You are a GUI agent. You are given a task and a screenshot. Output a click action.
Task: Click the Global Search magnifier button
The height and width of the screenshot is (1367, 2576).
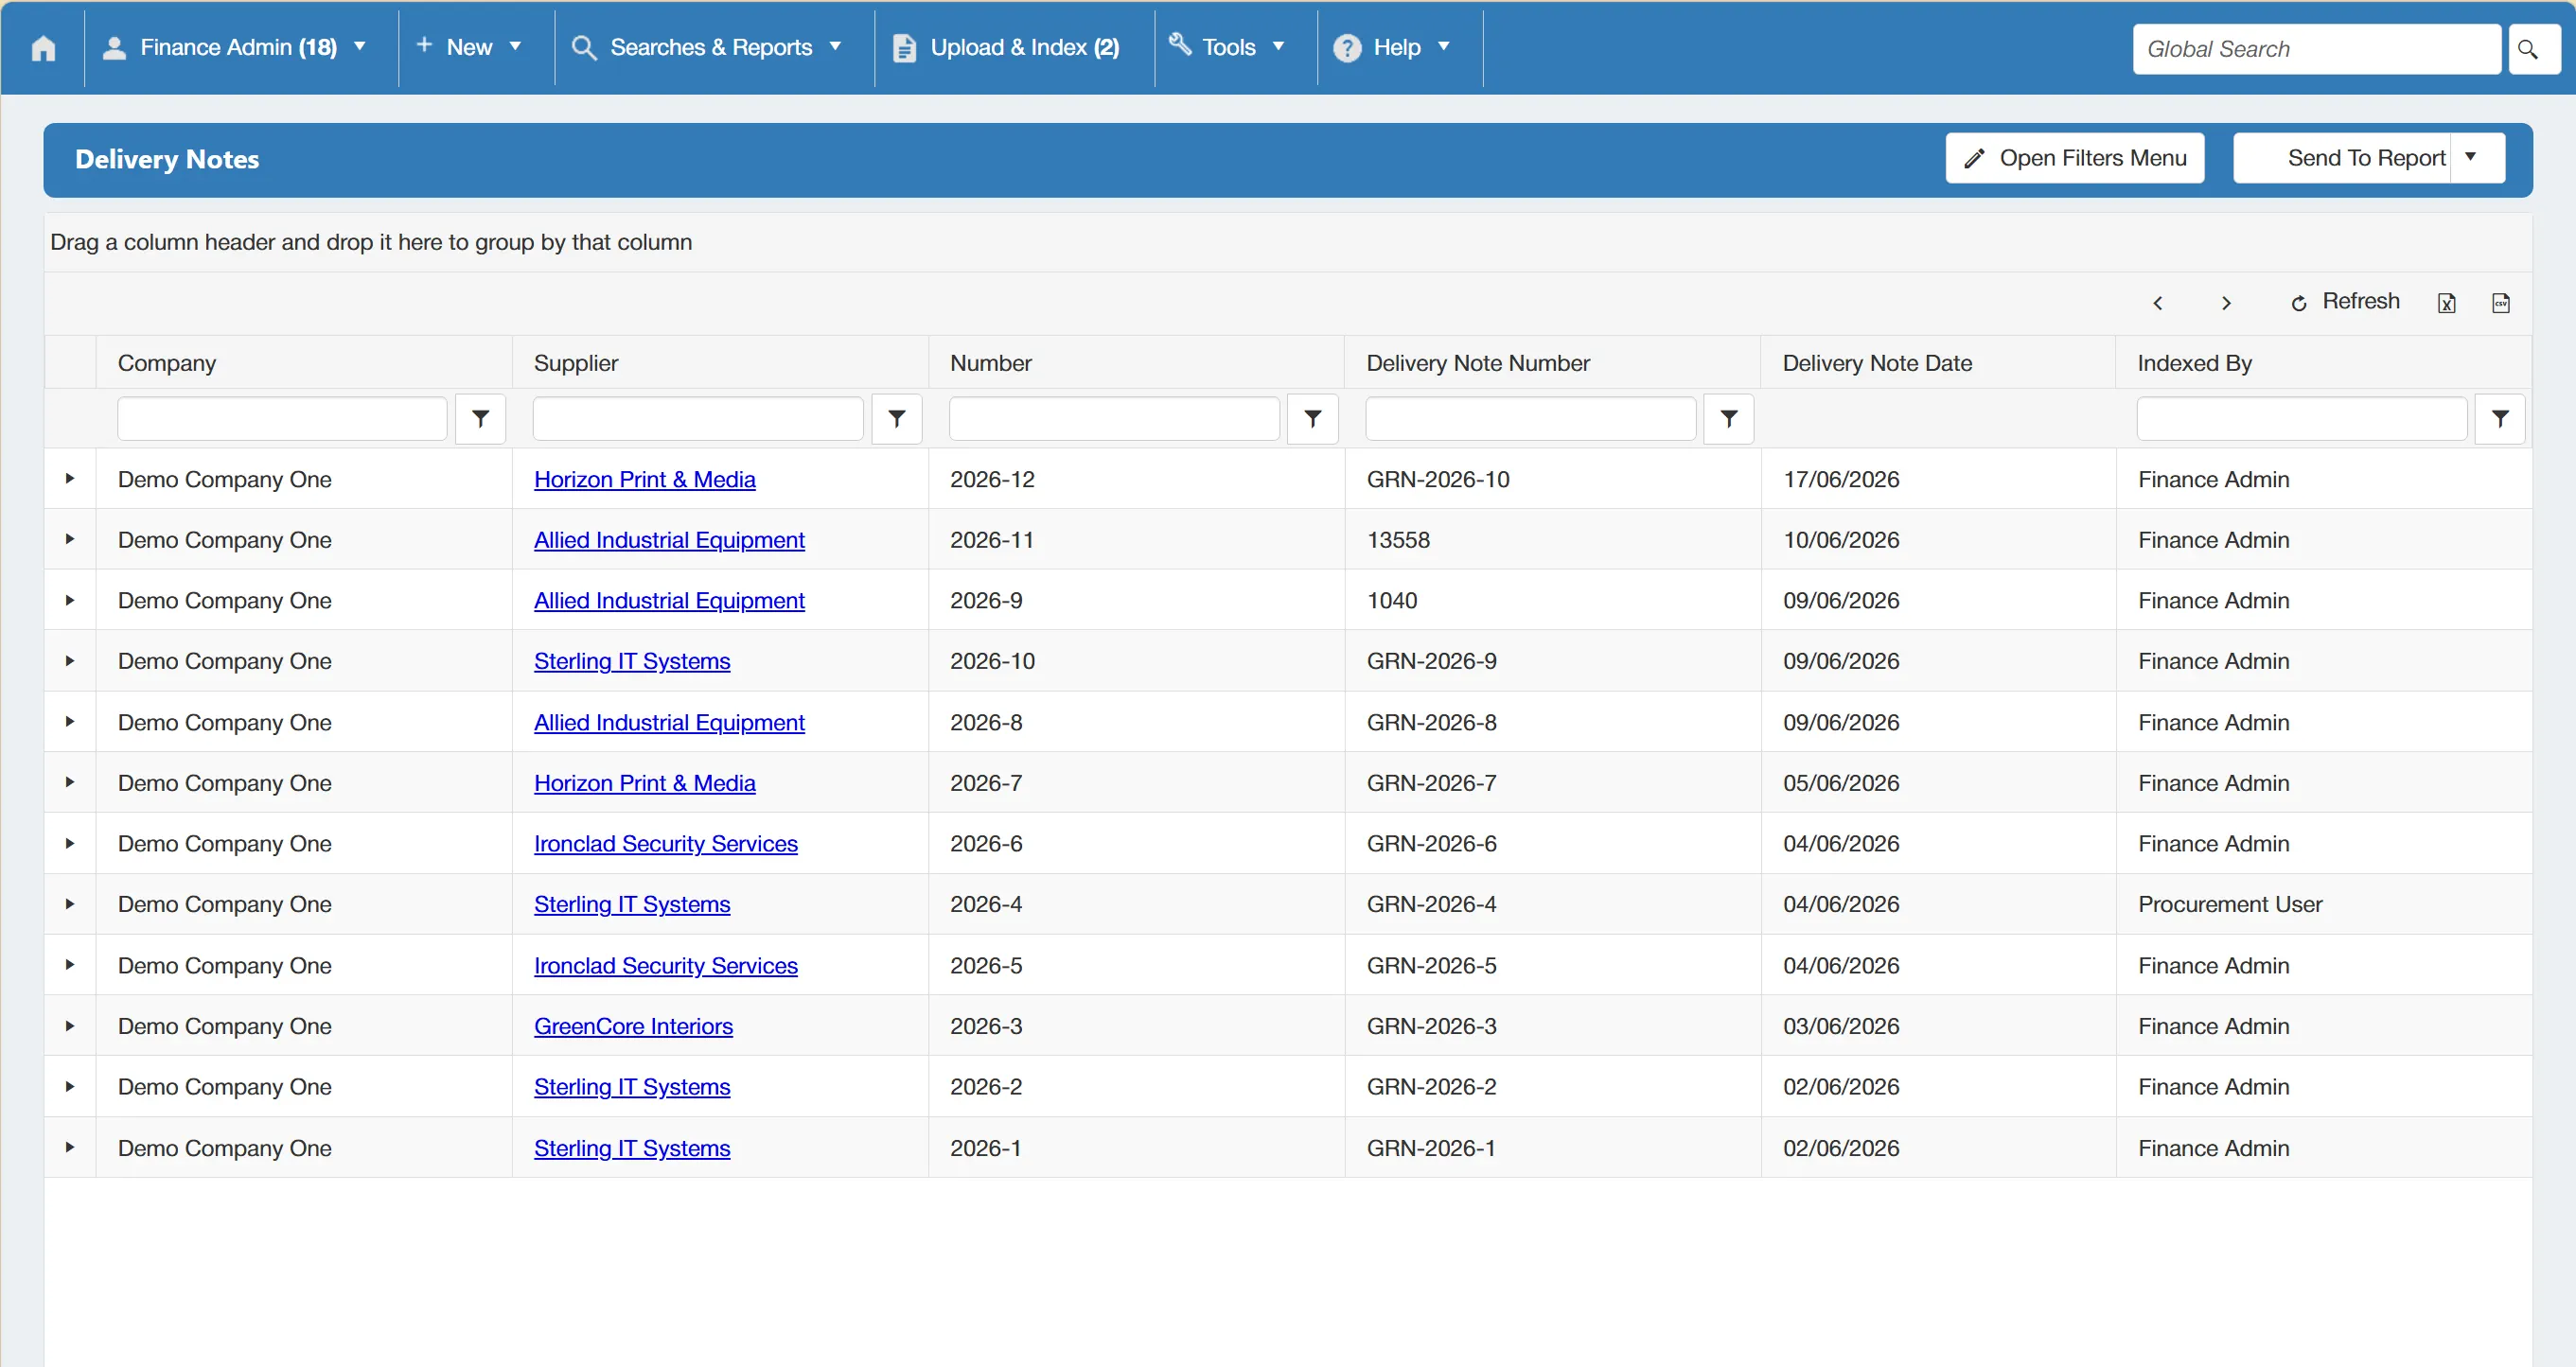[2534, 49]
